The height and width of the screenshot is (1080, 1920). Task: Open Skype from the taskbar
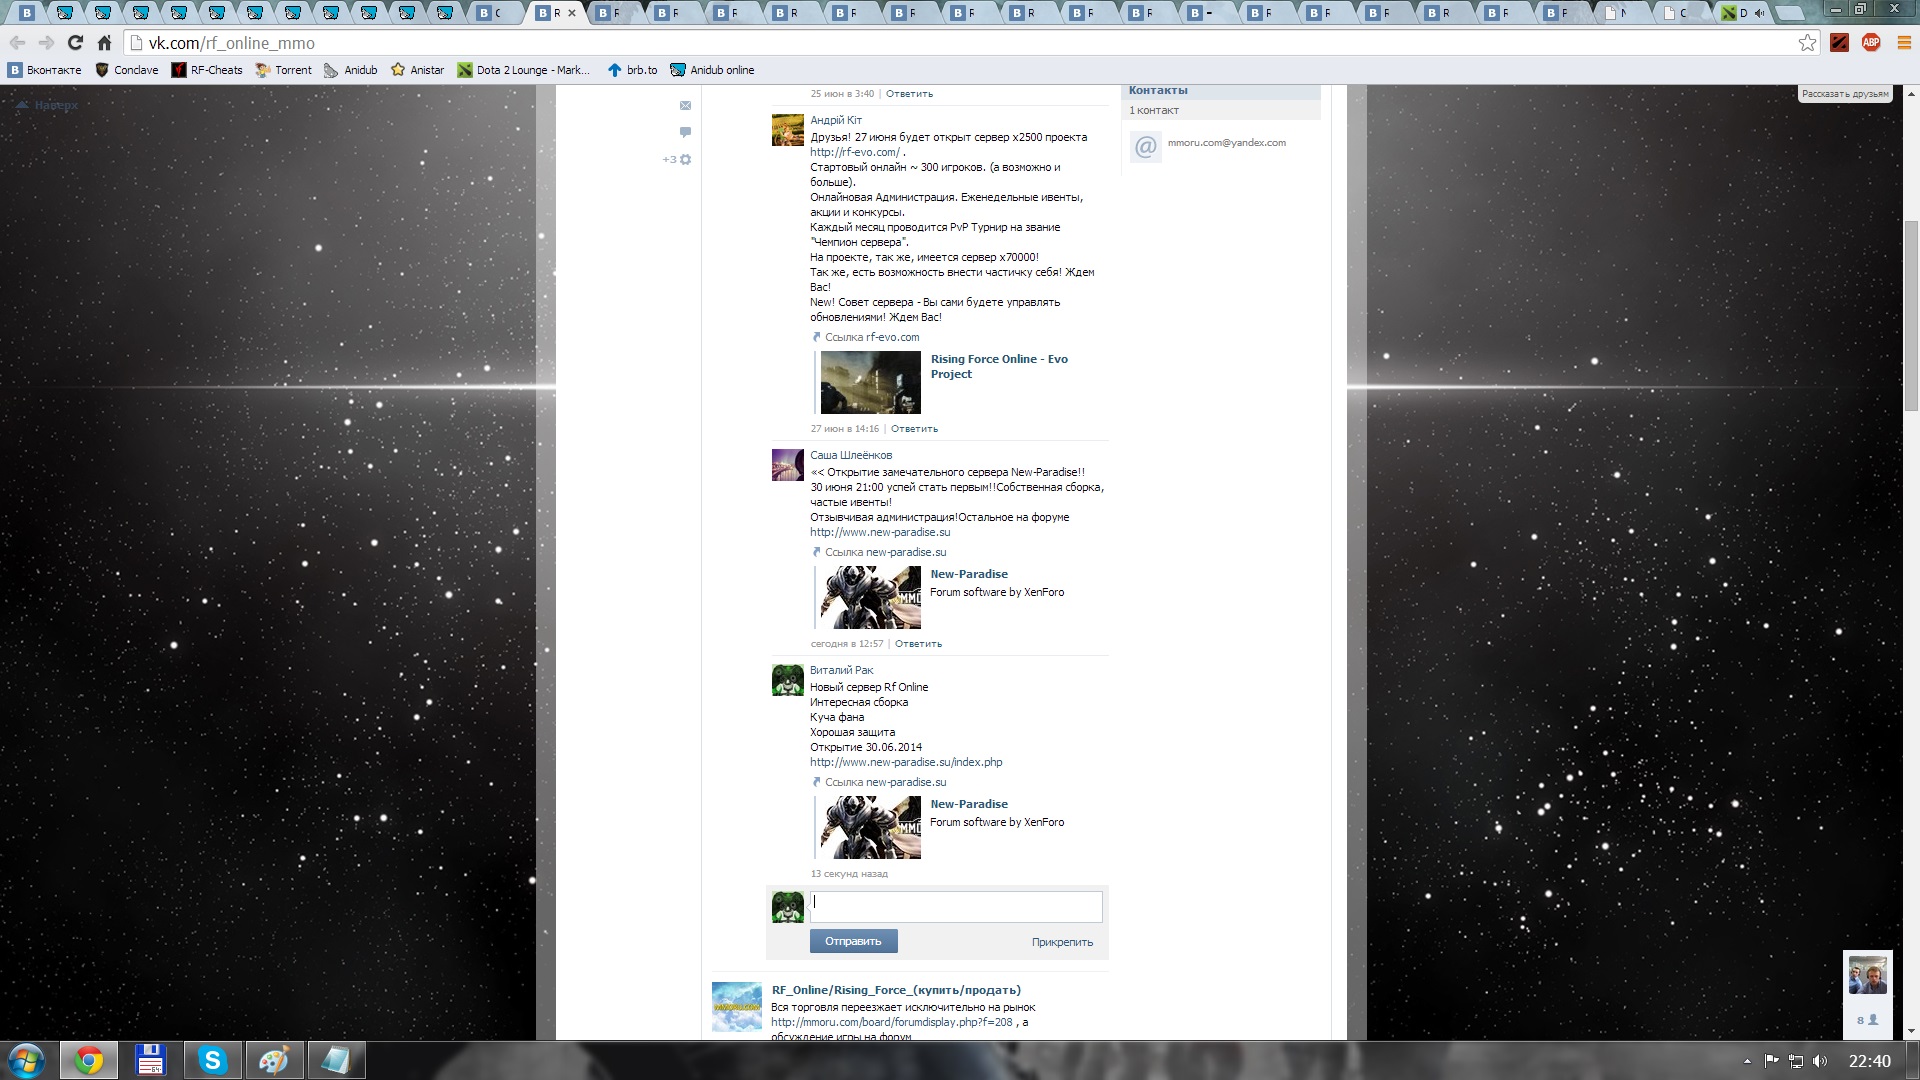point(212,1060)
